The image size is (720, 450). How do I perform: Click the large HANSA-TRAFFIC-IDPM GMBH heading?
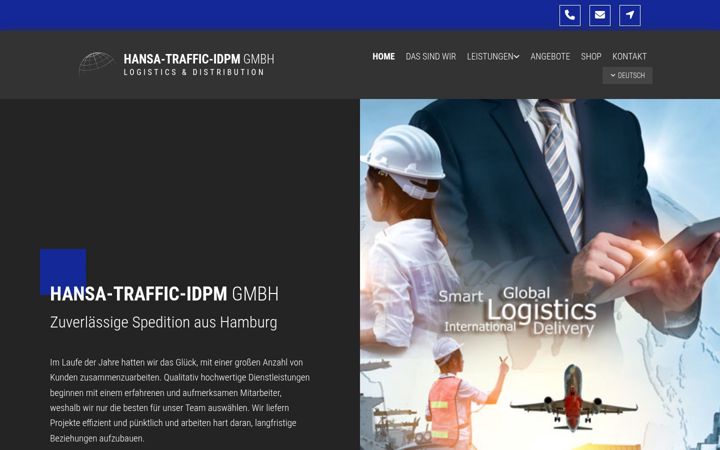(164, 294)
